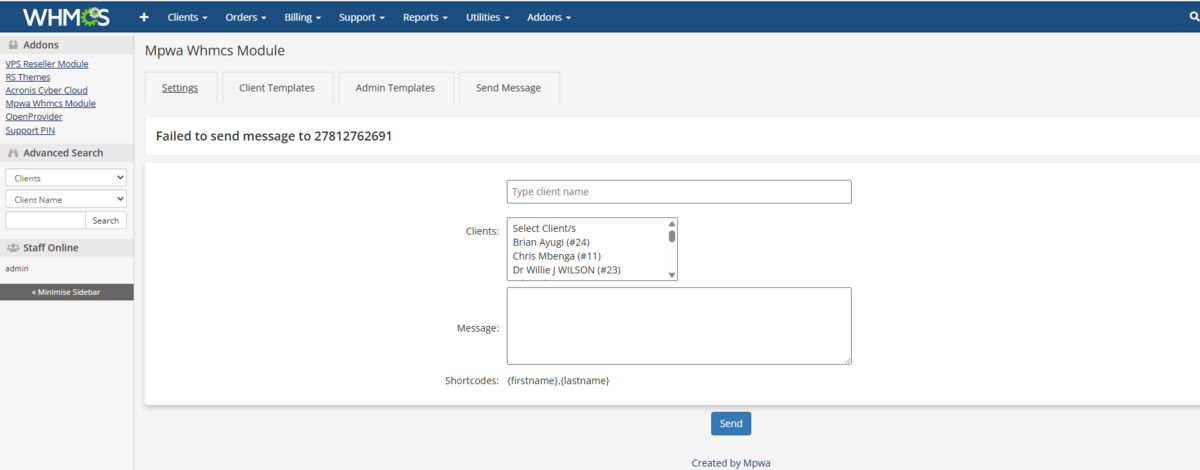Select the Settings tab

pyautogui.click(x=180, y=88)
